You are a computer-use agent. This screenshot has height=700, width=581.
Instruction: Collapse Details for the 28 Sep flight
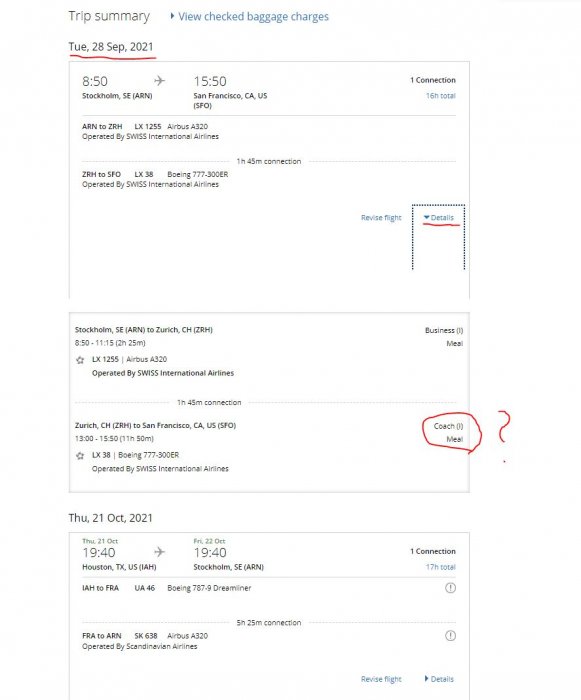[439, 217]
